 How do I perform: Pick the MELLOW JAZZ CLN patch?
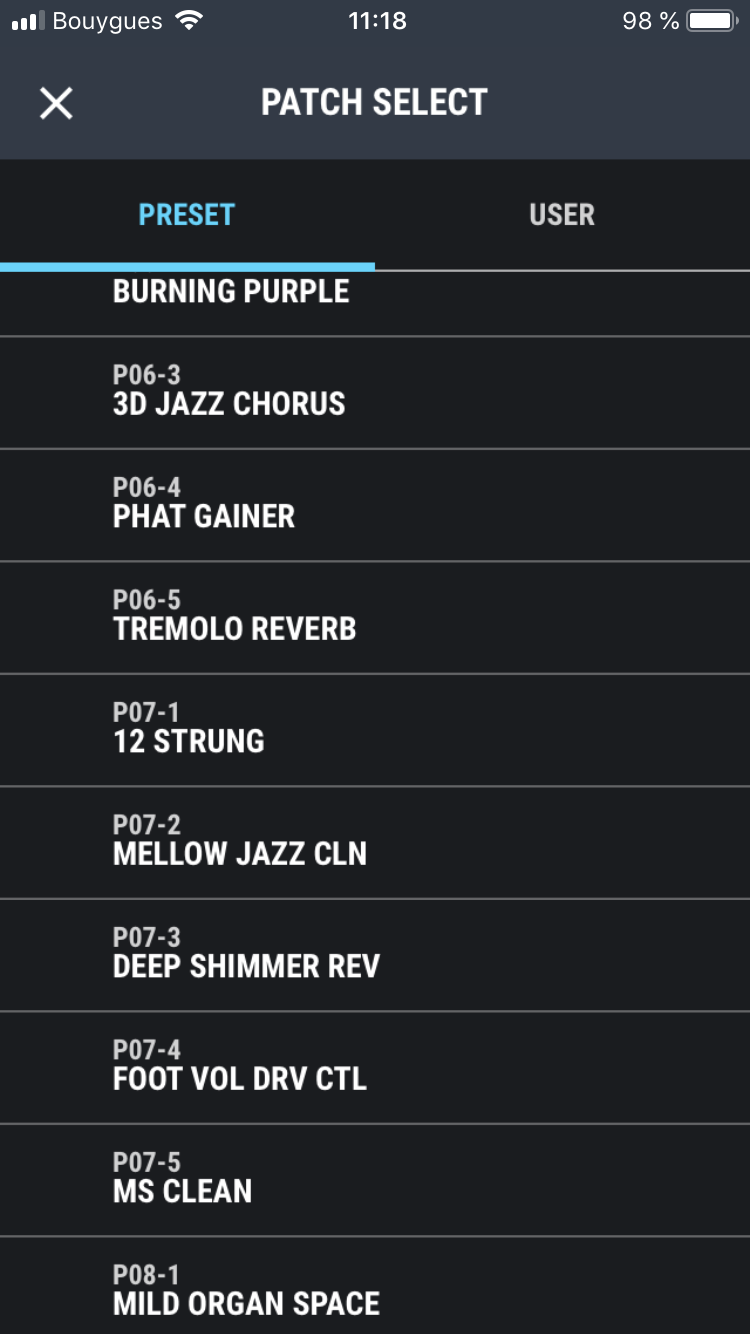click(x=240, y=842)
